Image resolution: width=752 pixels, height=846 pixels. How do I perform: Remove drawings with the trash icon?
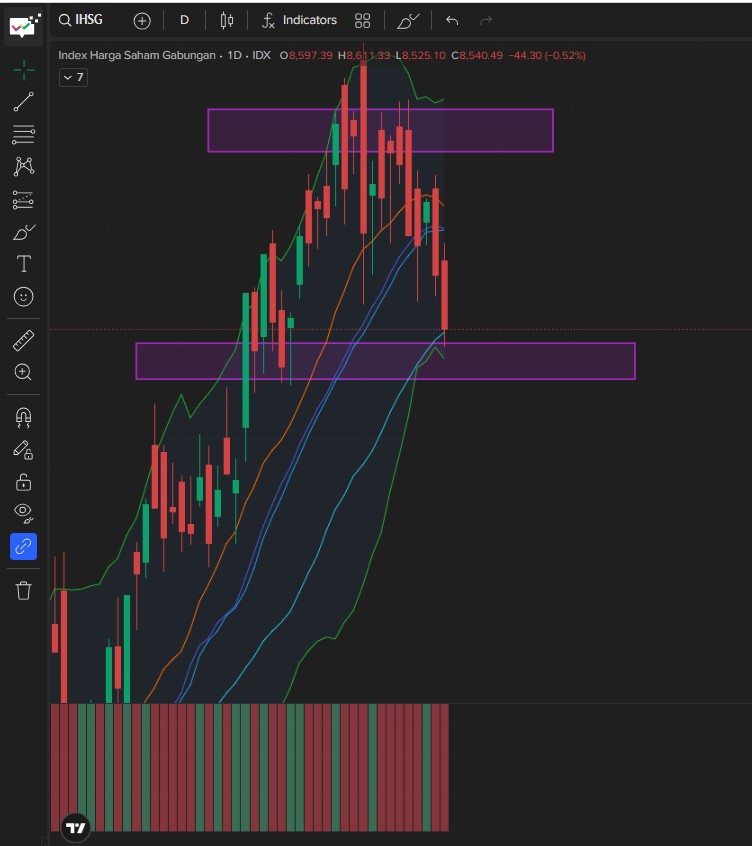(x=23, y=590)
